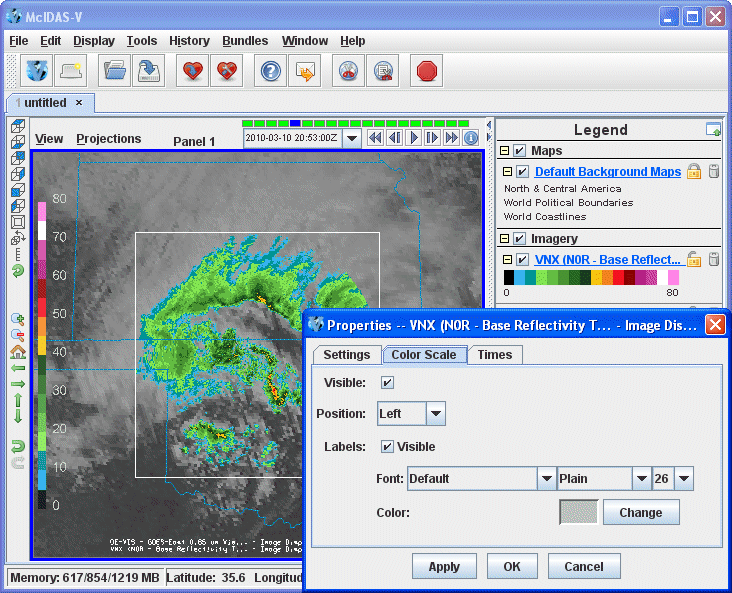Open Default Background Maps link
The width and height of the screenshot is (732, 593).
click(608, 171)
